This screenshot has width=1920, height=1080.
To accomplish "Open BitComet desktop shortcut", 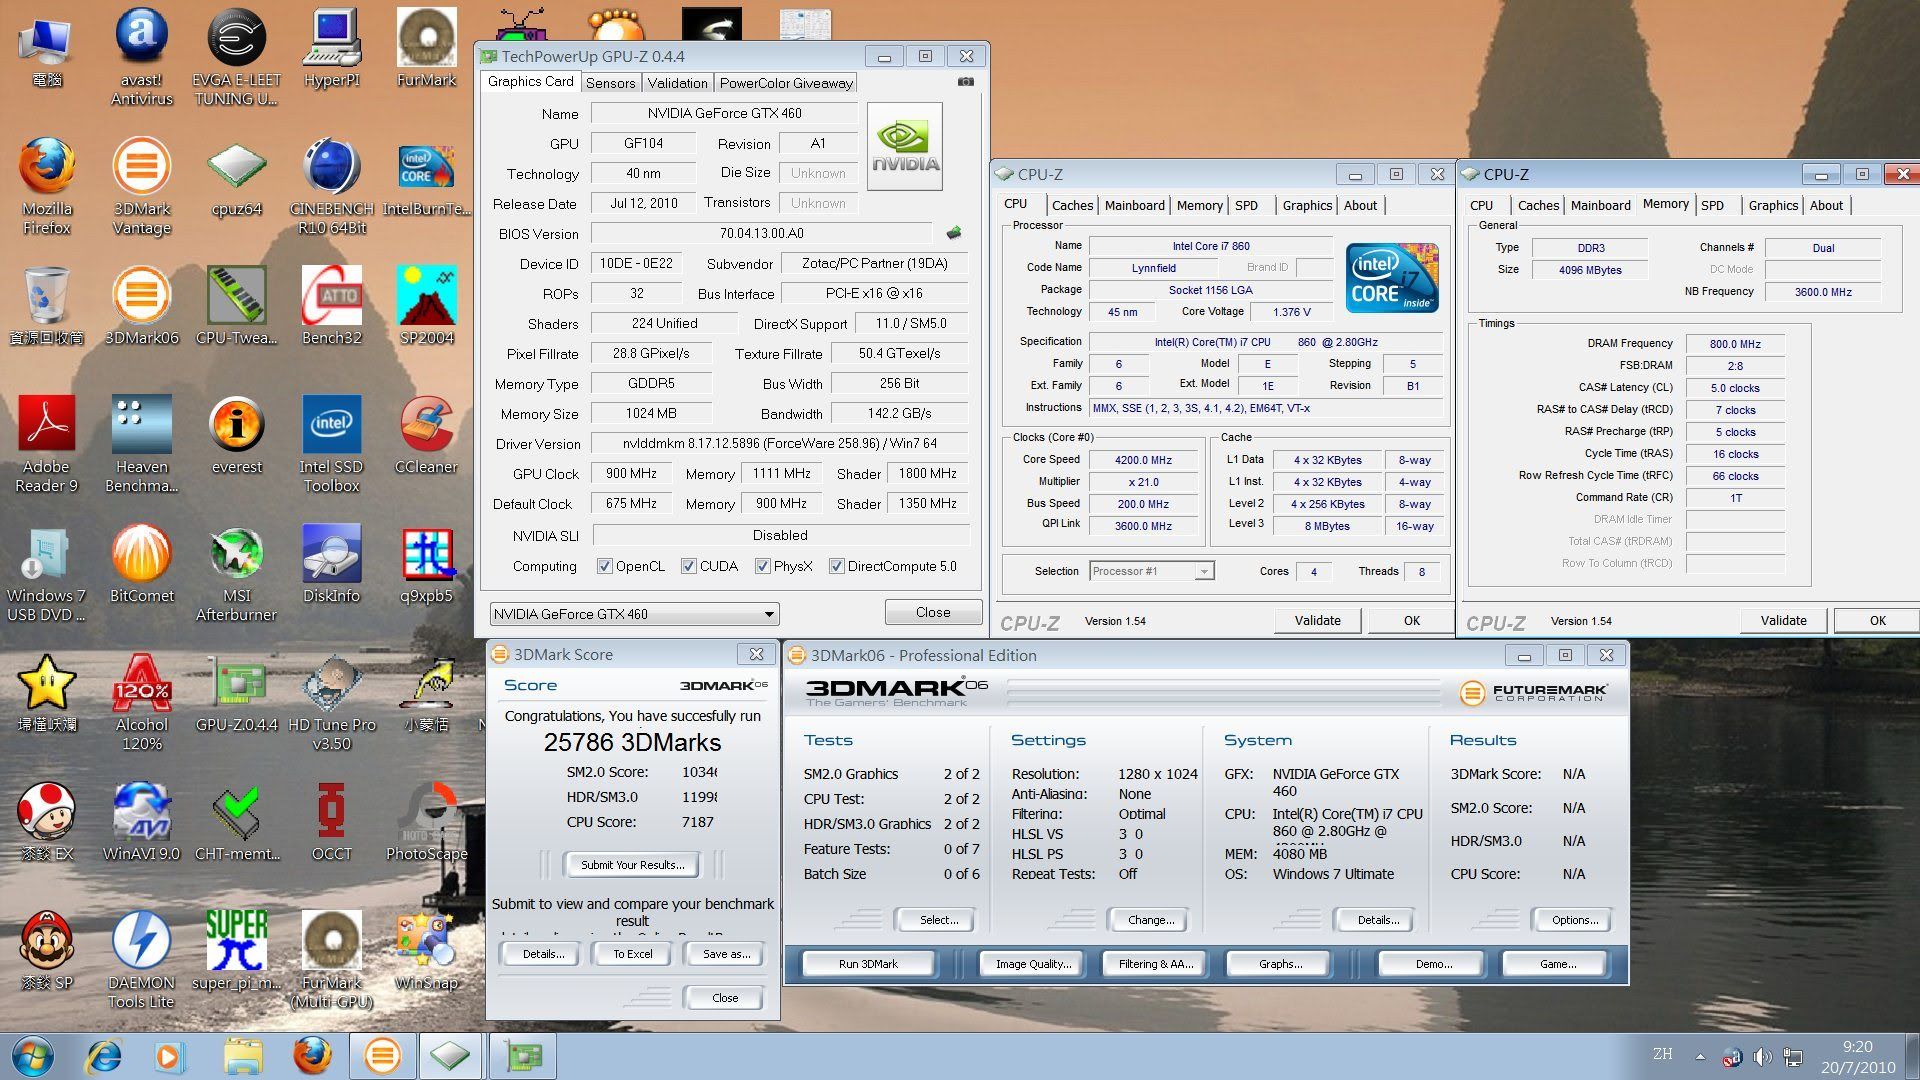I will (x=141, y=565).
